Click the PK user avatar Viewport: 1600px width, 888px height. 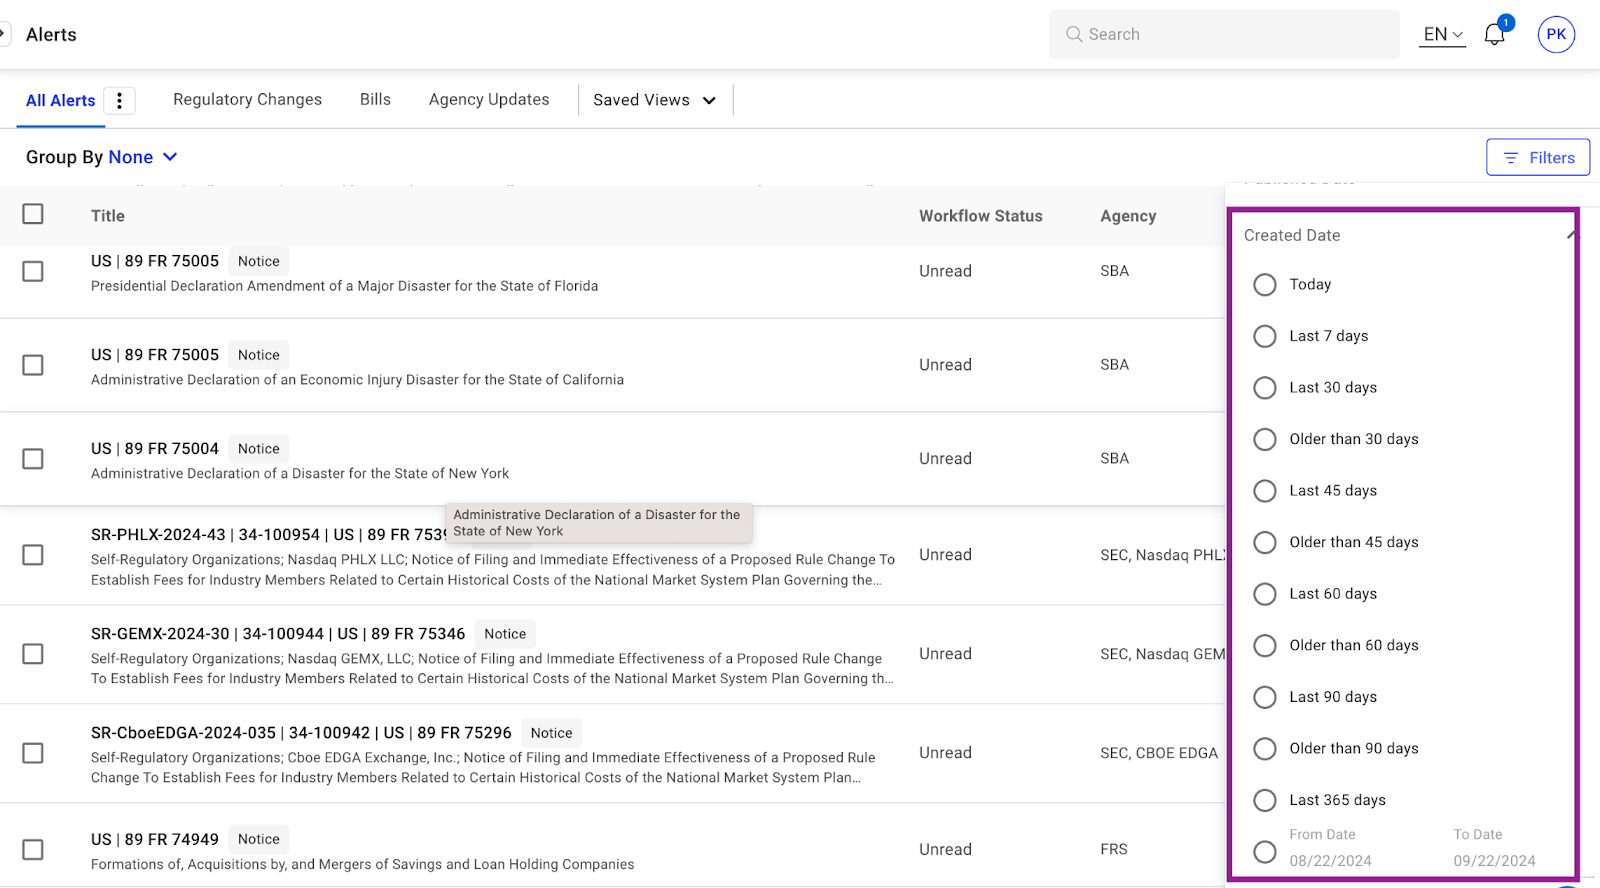pos(1556,34)
